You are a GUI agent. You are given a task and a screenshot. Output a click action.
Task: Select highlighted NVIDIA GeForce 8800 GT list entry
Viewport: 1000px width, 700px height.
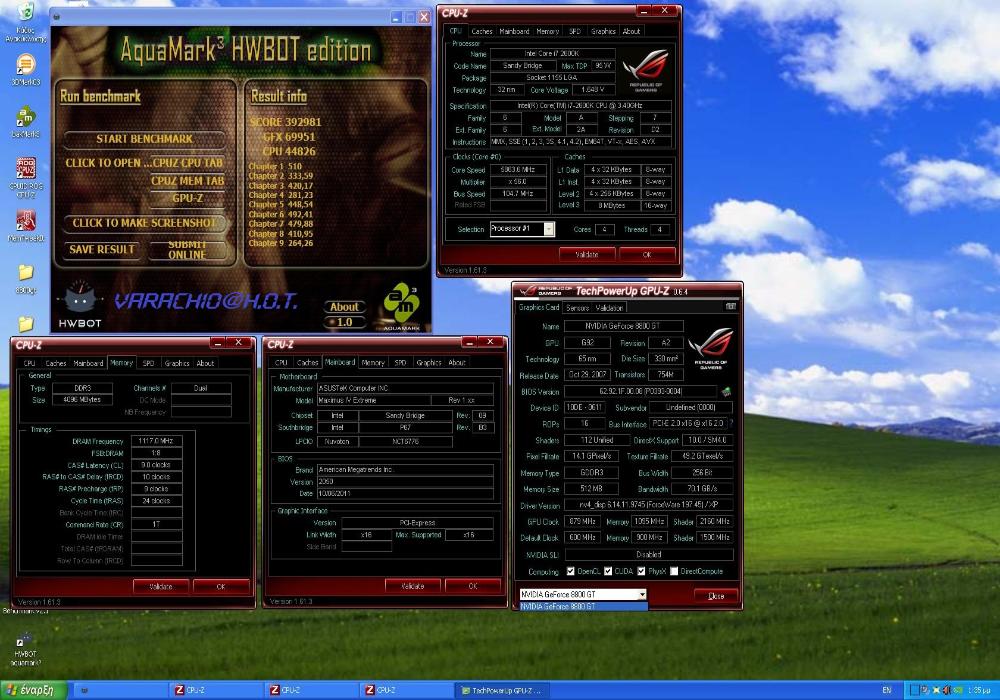(584, 606)
